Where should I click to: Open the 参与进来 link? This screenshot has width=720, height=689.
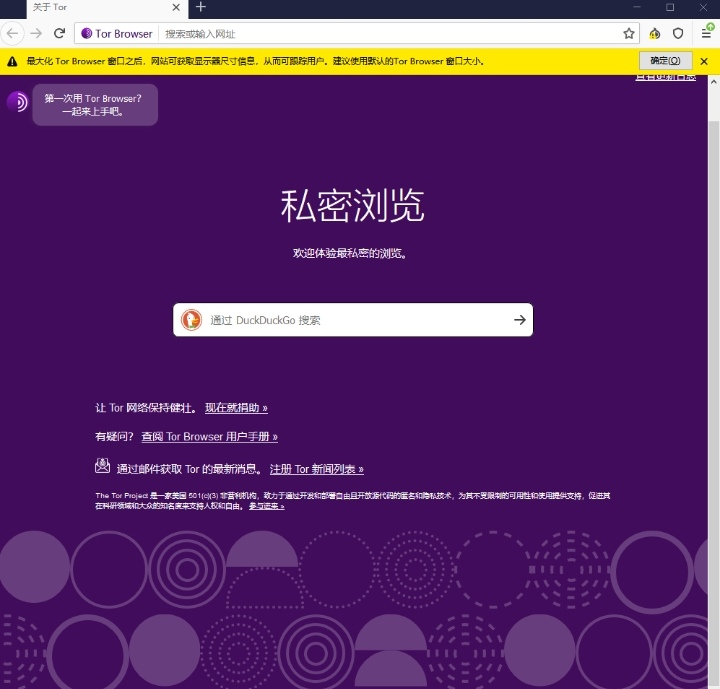click(x=267, y=506)
